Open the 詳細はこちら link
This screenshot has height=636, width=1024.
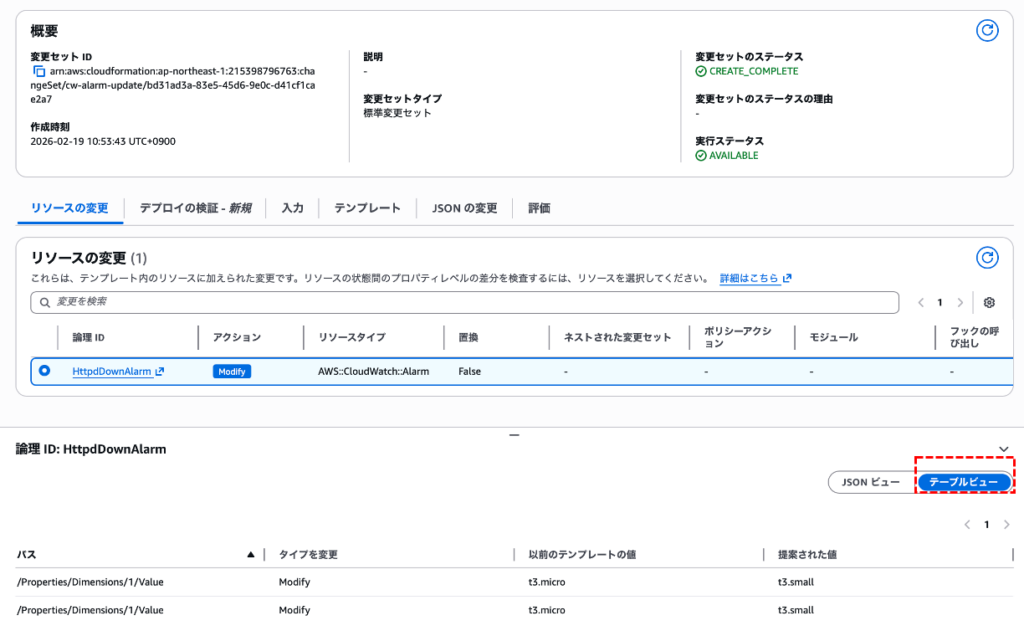point(750,278)
